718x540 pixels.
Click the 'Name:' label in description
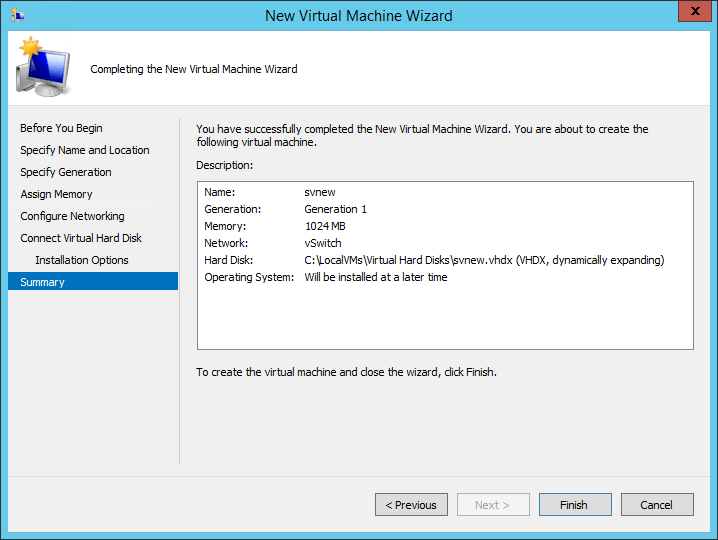point(219,192)
